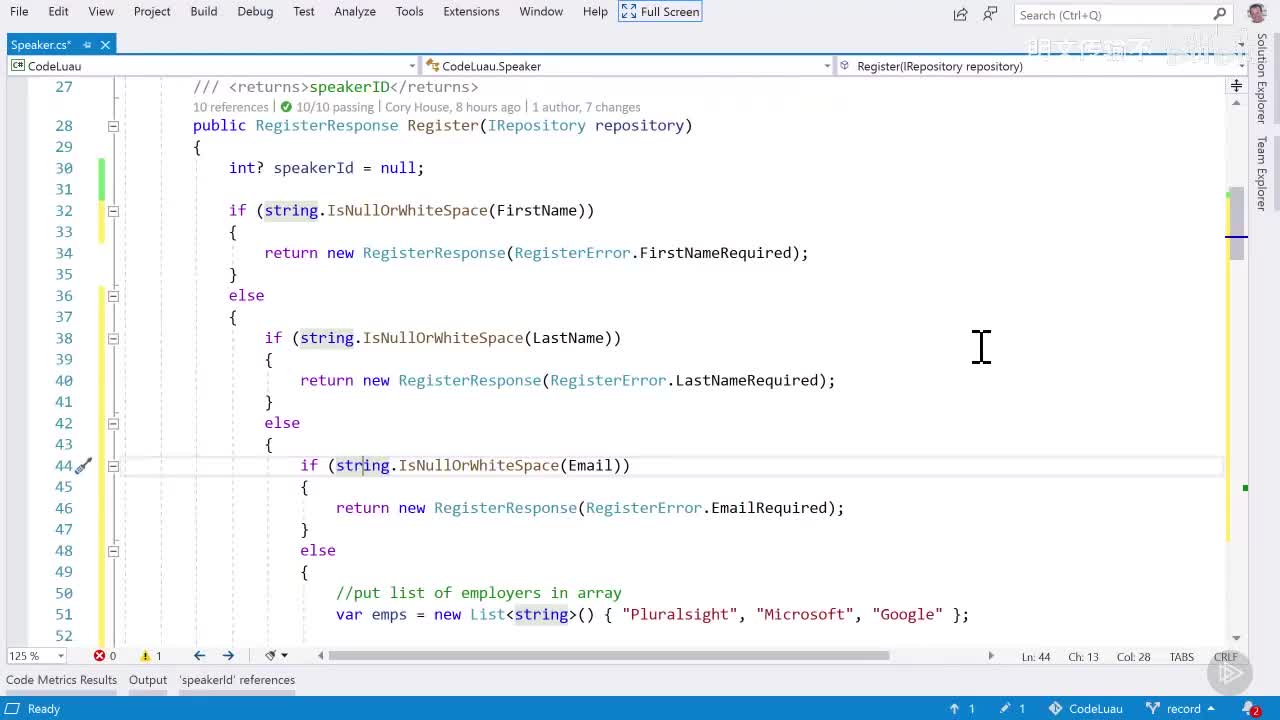Click the editor split window handle

pos(1236,86)
